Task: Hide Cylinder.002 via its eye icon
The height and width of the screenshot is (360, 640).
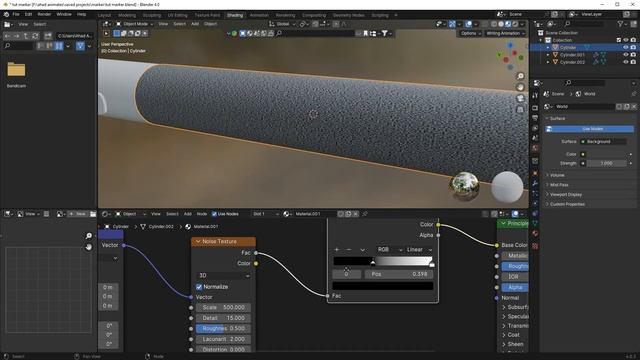Action: tap(626, 62)
